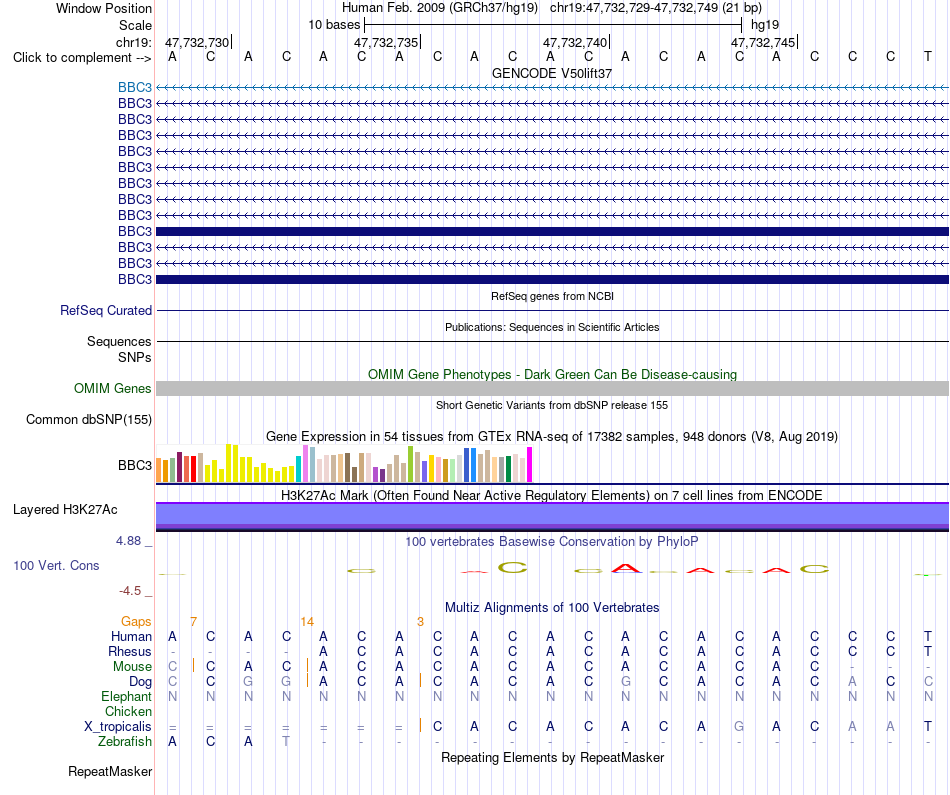Click the Mouse species label
950x795 pixels.
coord(132,667)
